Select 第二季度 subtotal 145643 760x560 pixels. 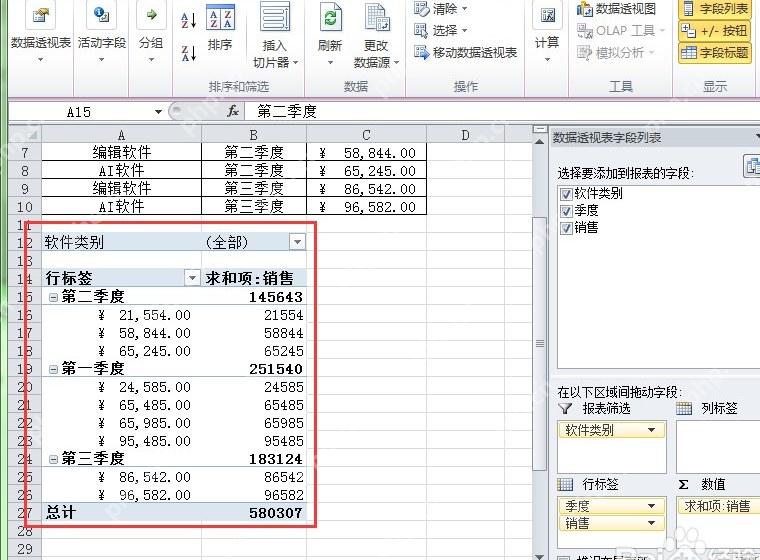pos(253,297)
